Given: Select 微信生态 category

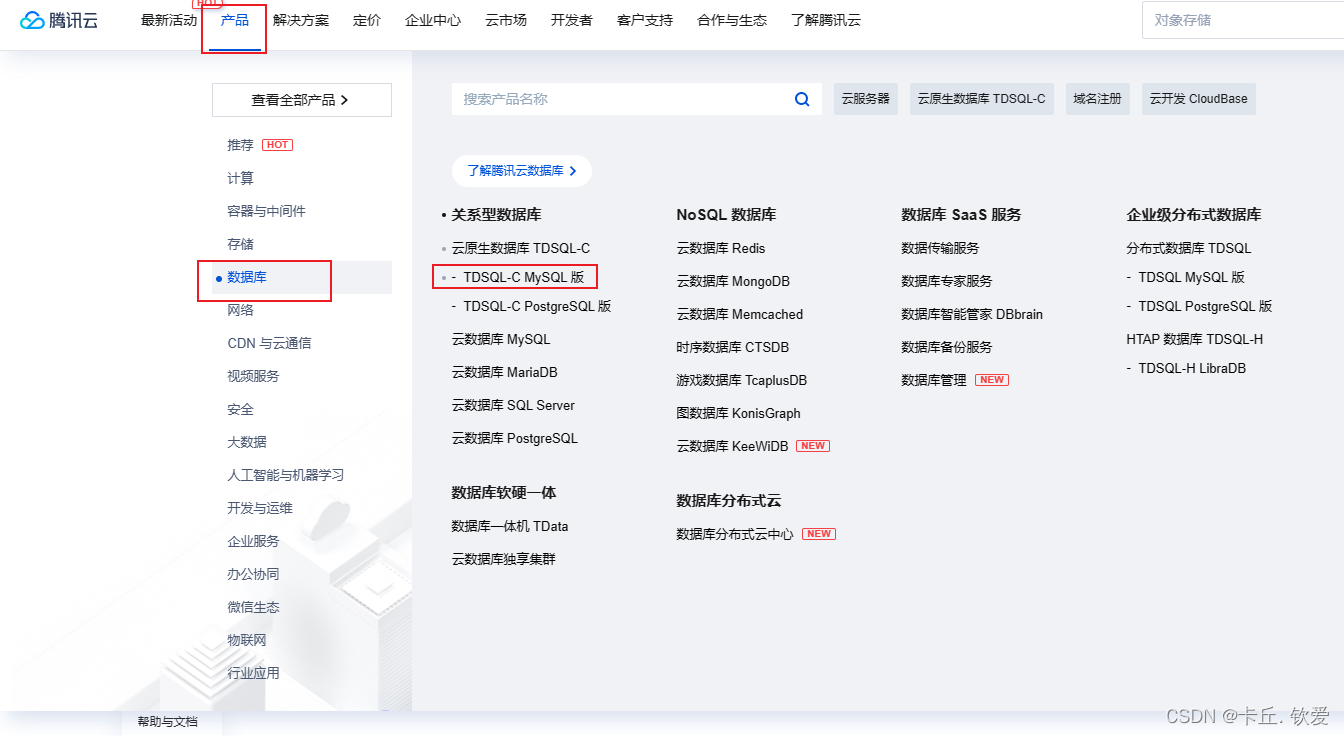Looking at the screenshot, I should (x=253, y=607).
